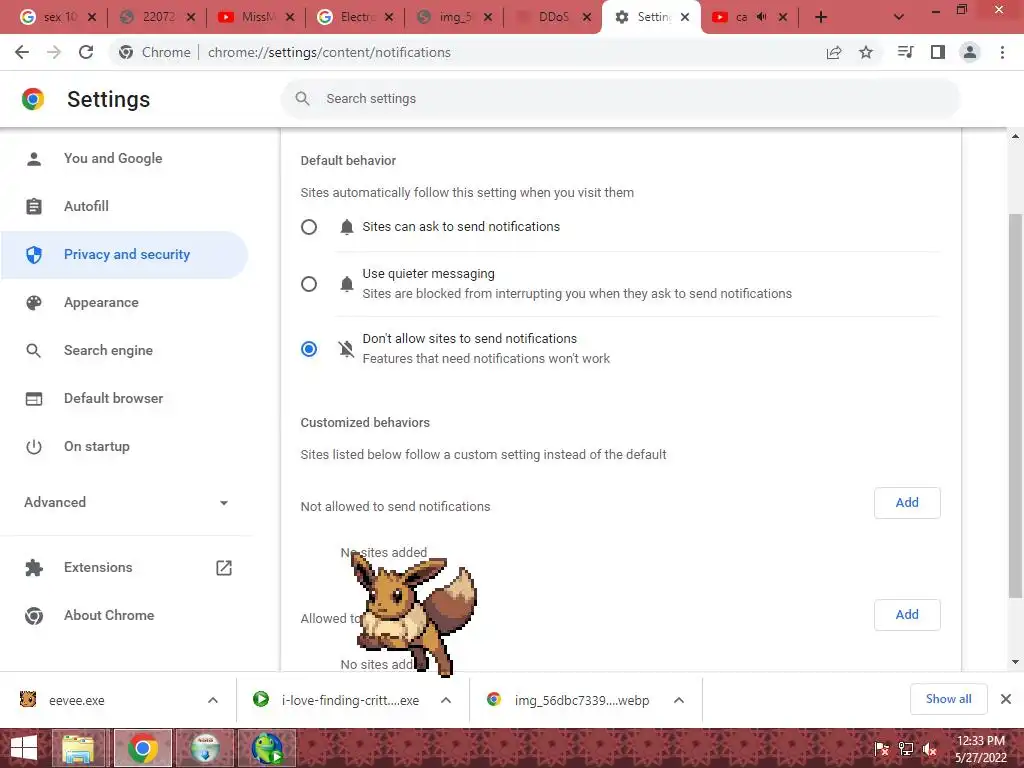The image size is (1024, 768).
Task: Select Don't allow sites to send notifications
Action: click(309, 349)
